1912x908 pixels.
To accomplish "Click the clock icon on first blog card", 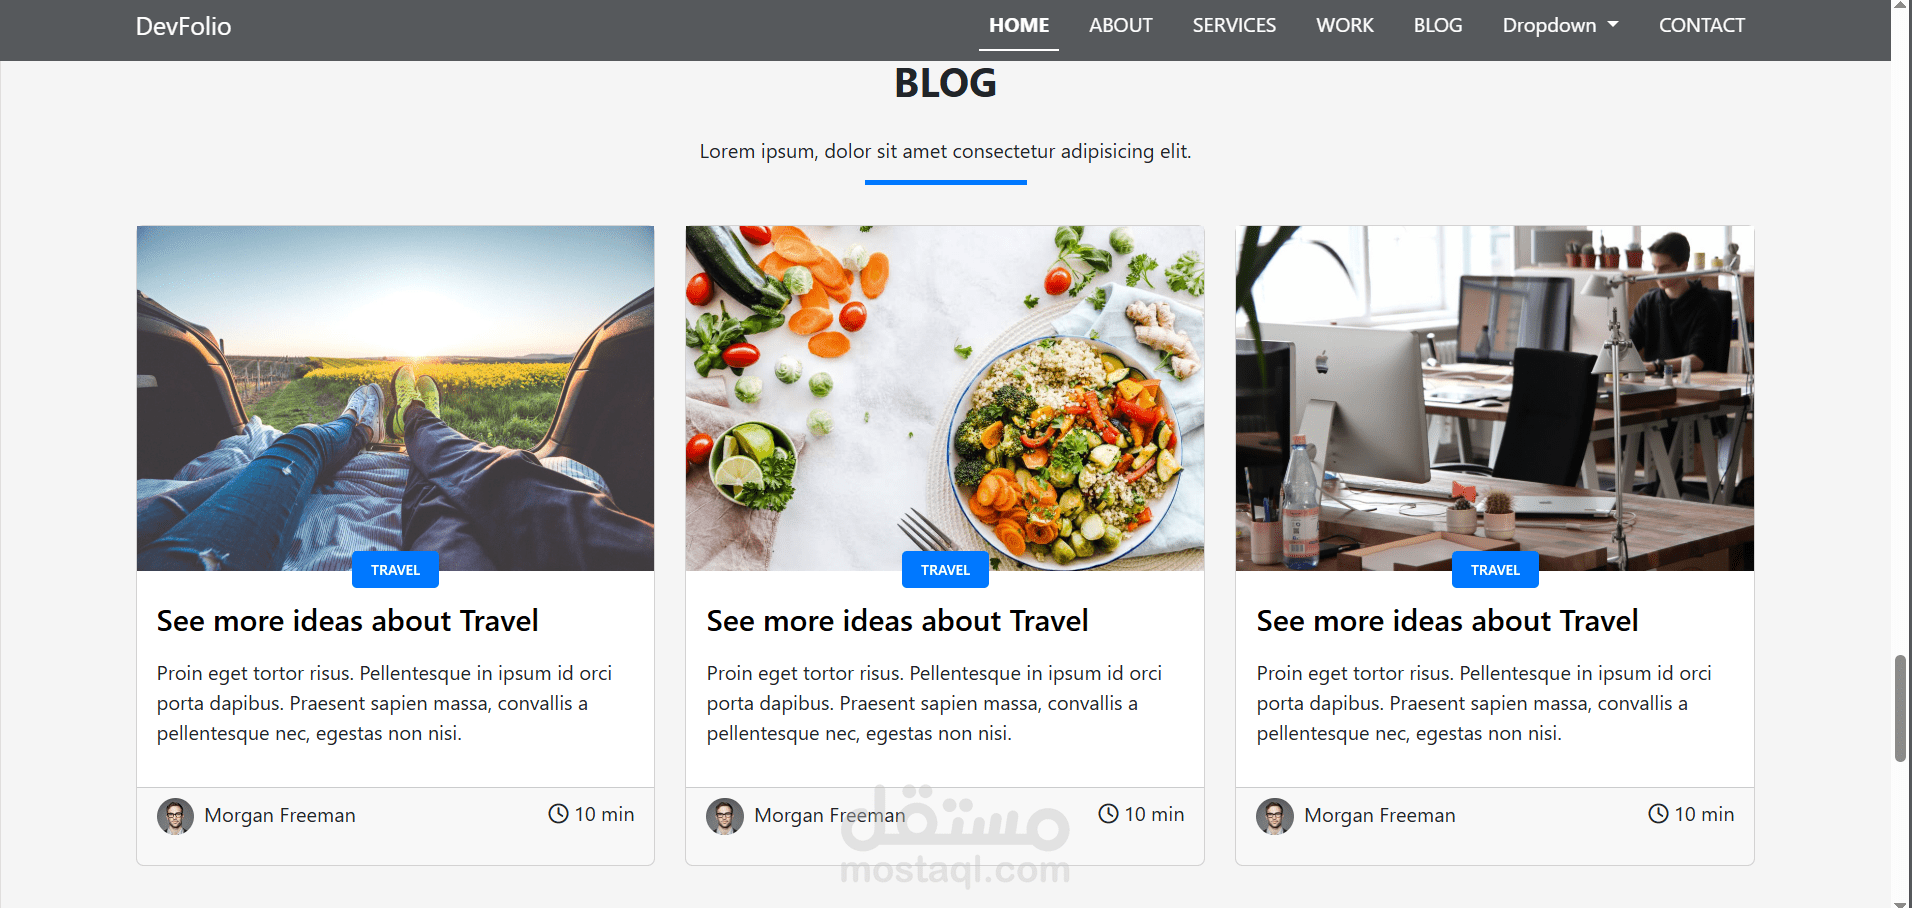I will (558, 814).
